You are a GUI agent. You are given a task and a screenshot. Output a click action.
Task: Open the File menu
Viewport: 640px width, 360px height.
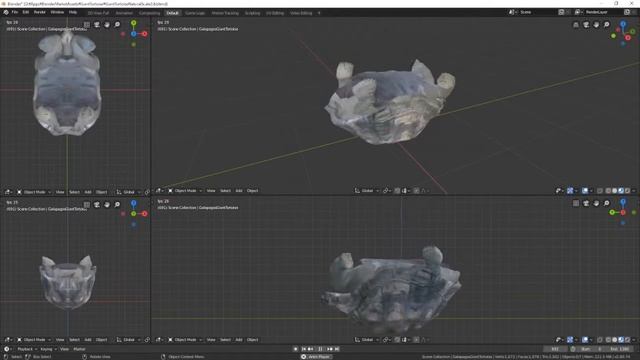(15, 12)
